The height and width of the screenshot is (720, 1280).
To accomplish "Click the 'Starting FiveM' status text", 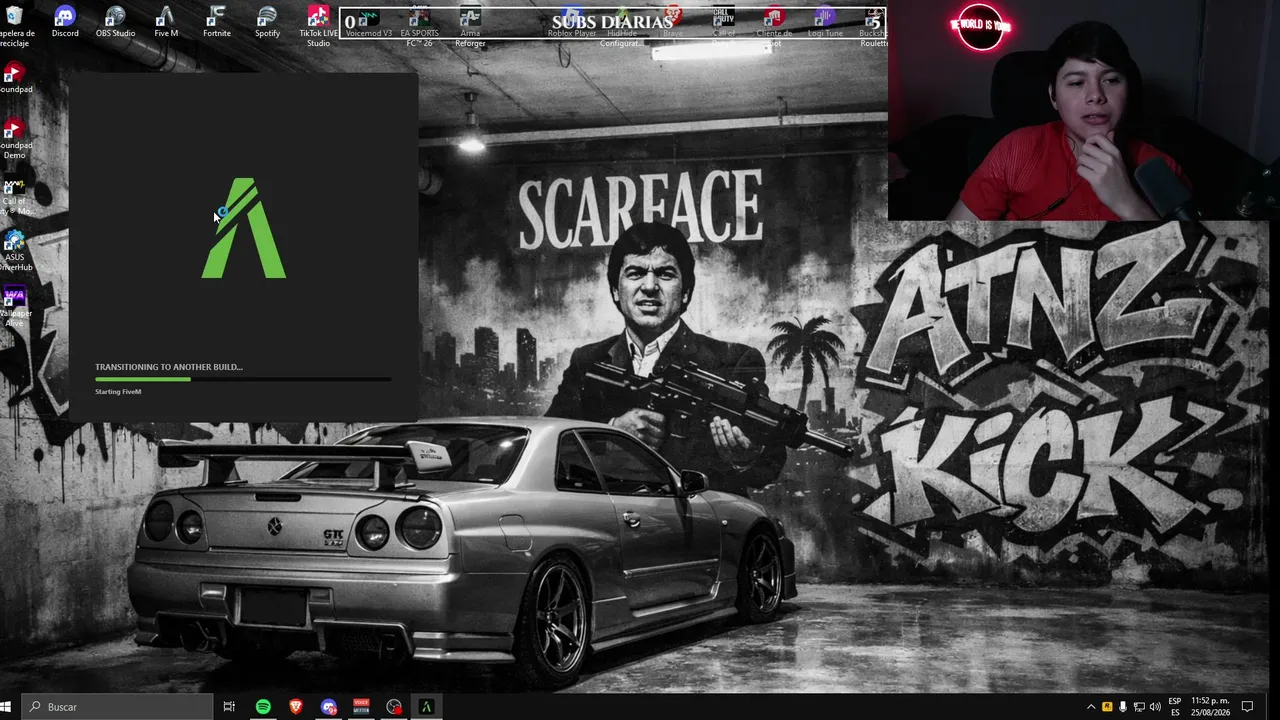I will pos(118,392).
